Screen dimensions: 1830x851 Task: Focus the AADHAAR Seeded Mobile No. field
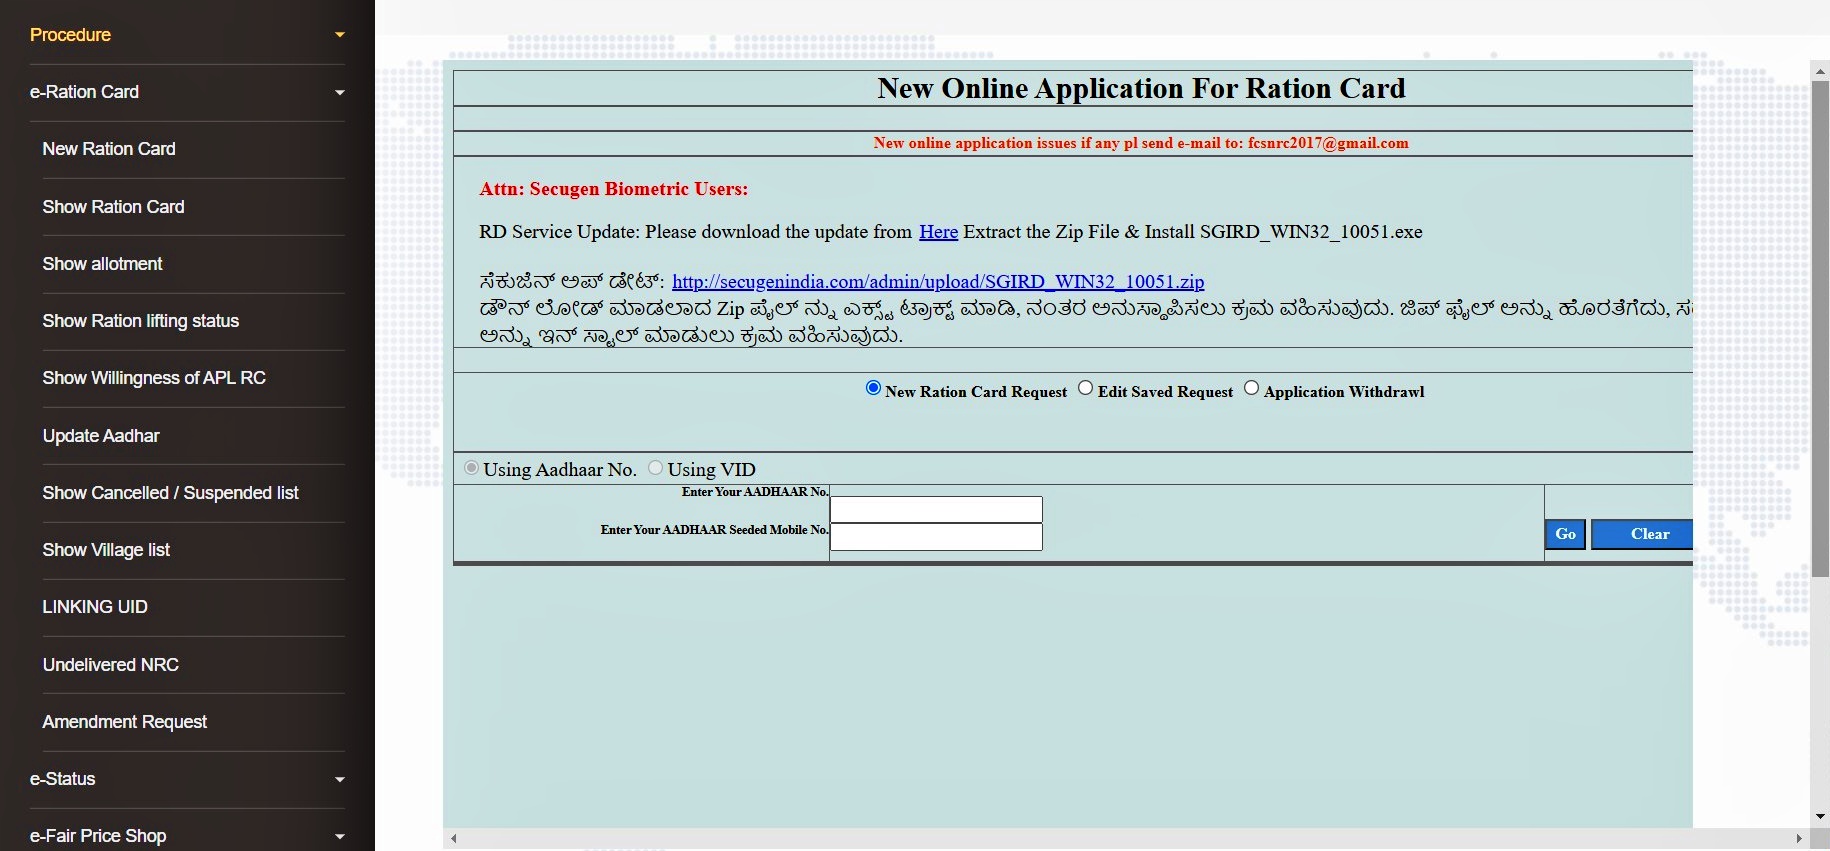click(x=936, y=537)
